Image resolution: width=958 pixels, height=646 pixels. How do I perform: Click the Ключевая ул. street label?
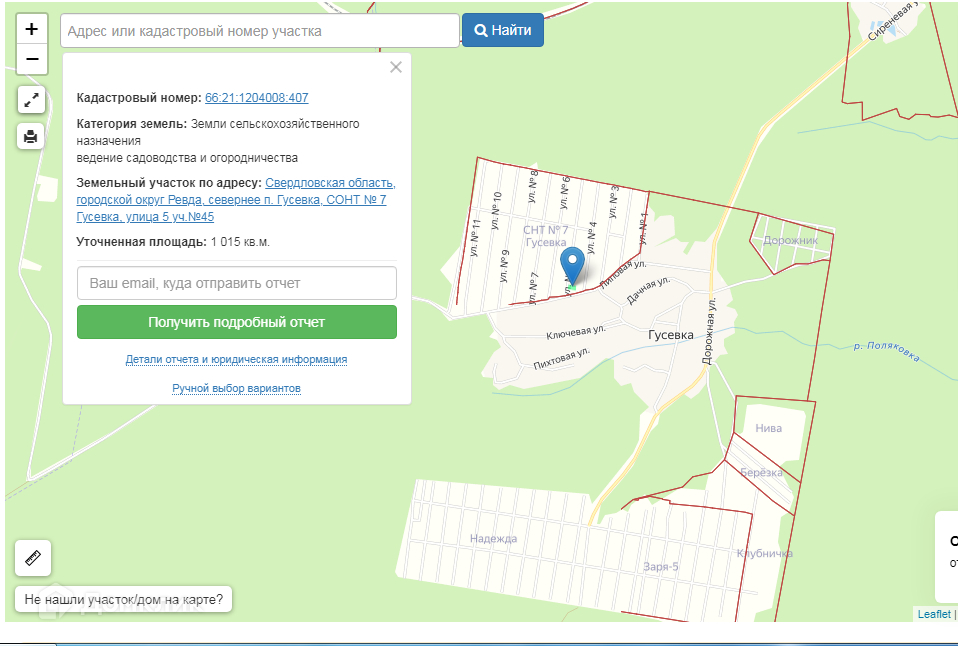pyautogui.click(x=576, y=331)
